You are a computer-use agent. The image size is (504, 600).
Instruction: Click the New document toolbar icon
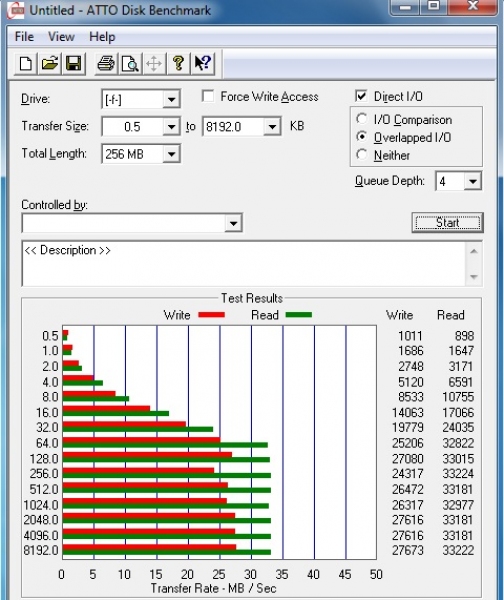pyautogui.click(x=26, y=64)
